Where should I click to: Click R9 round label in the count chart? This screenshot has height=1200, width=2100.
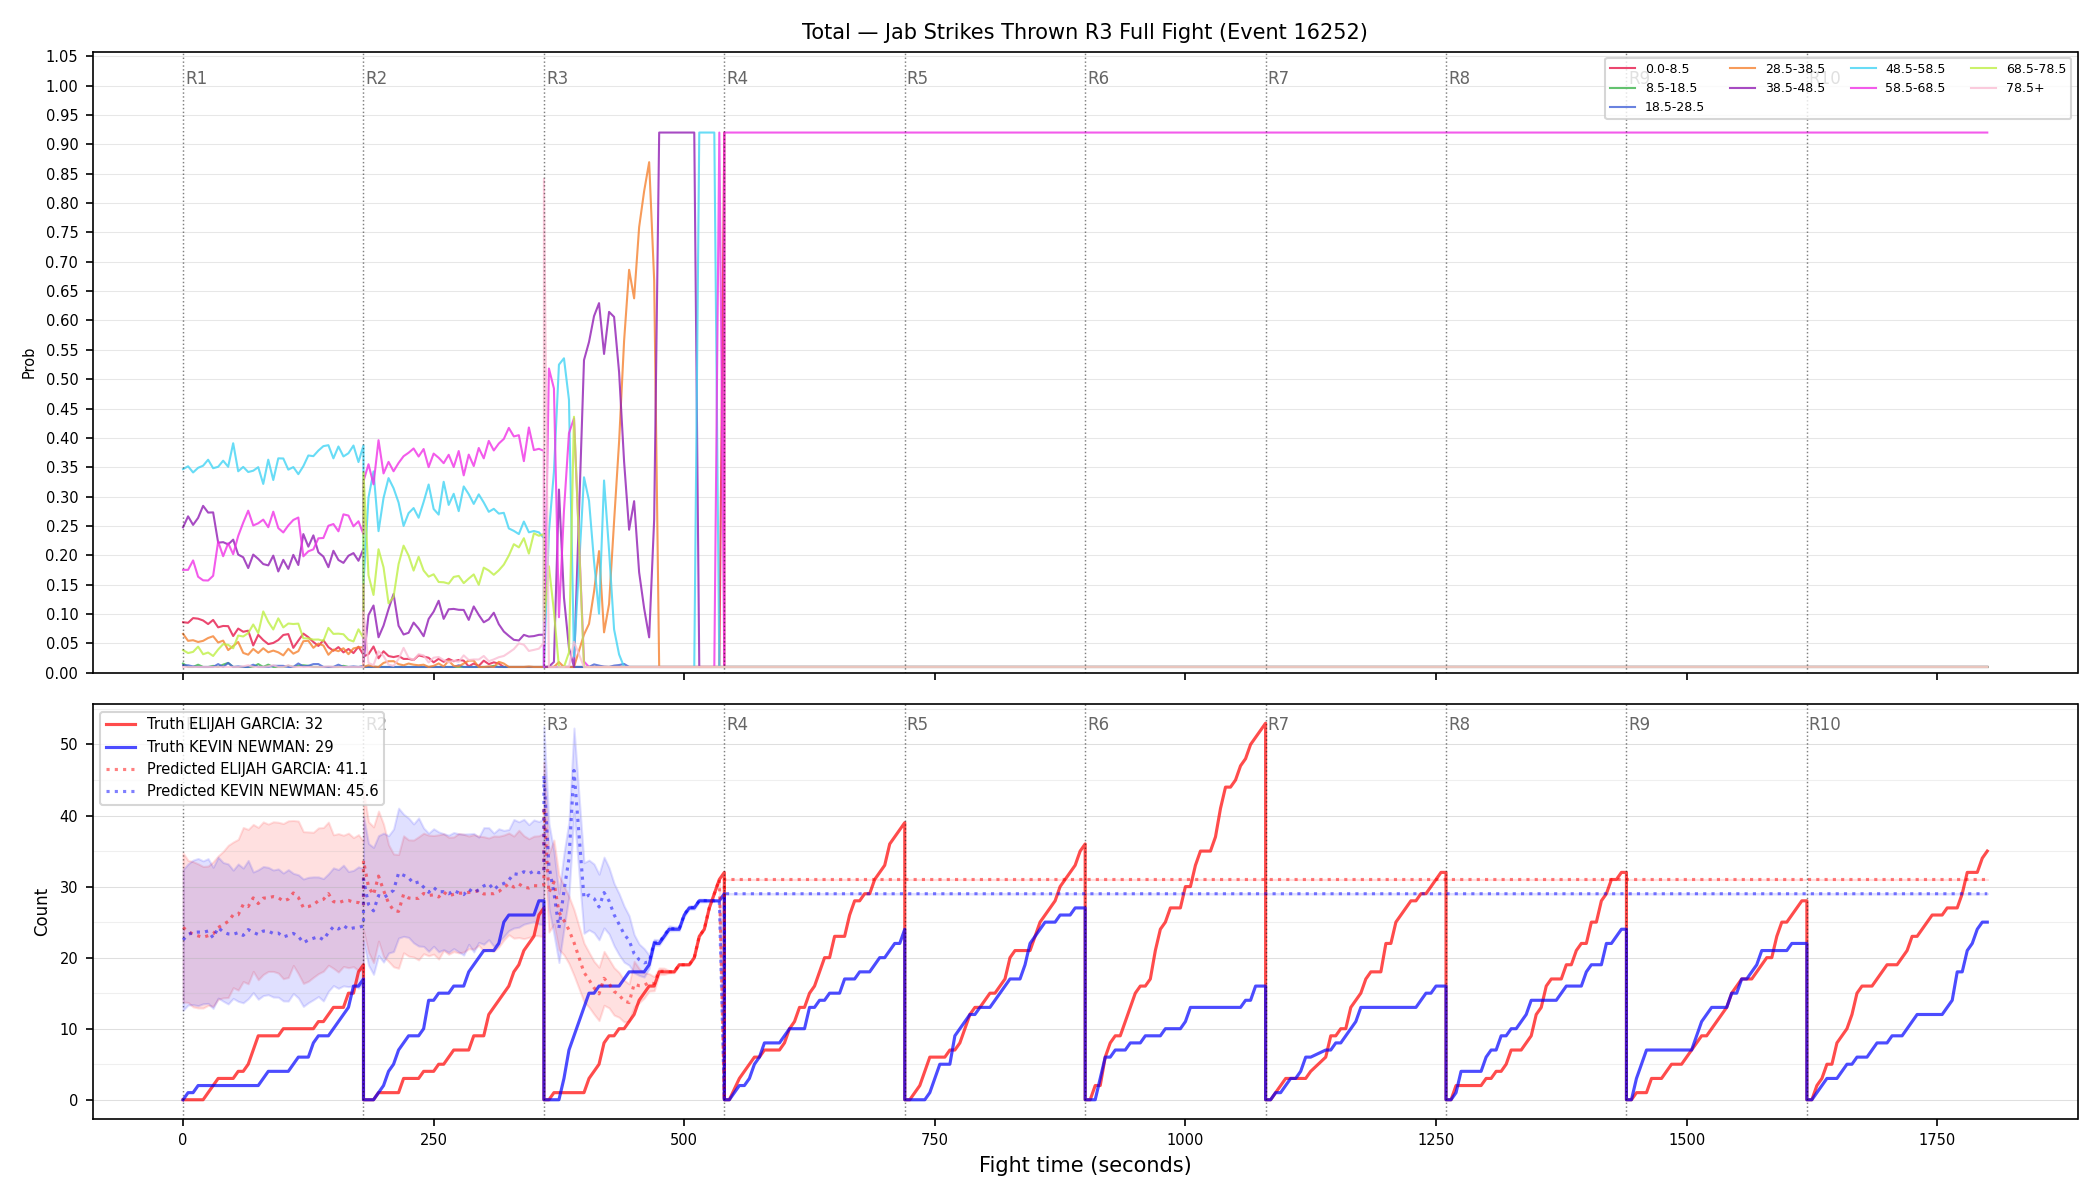click(1639, 724)
